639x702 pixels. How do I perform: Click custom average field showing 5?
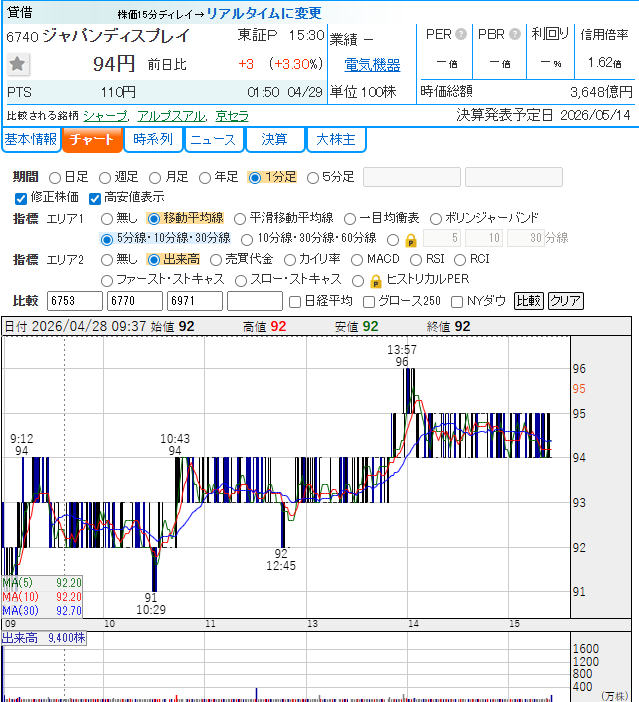click(x=442, y=238)
